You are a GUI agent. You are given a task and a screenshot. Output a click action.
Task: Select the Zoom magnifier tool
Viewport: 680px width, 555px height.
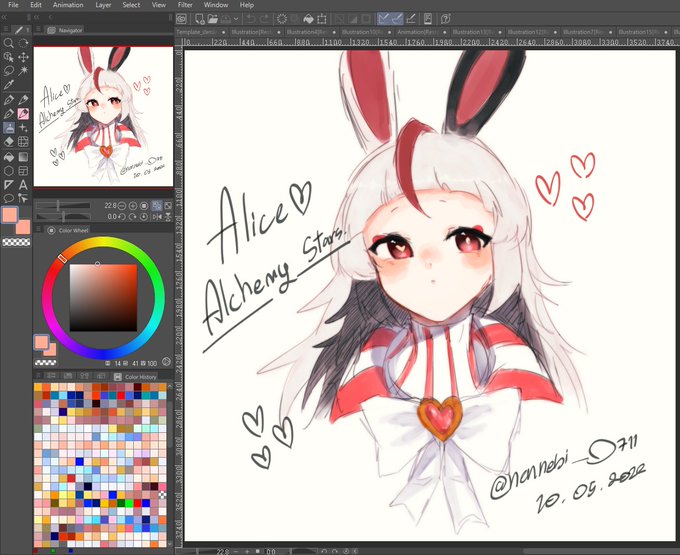pyautogui.click(x=9, y=43)
